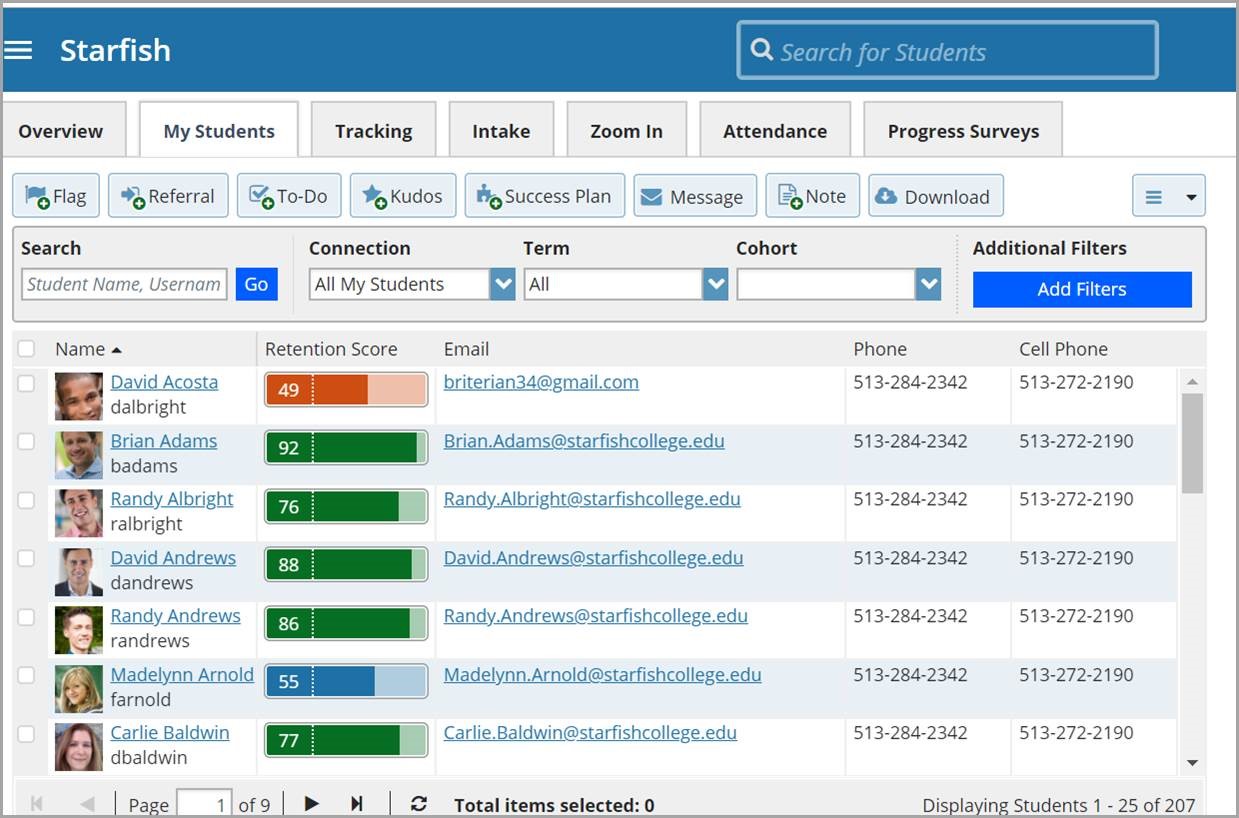Add a Note for students
1239x818 pixels.
pos(812,196)
